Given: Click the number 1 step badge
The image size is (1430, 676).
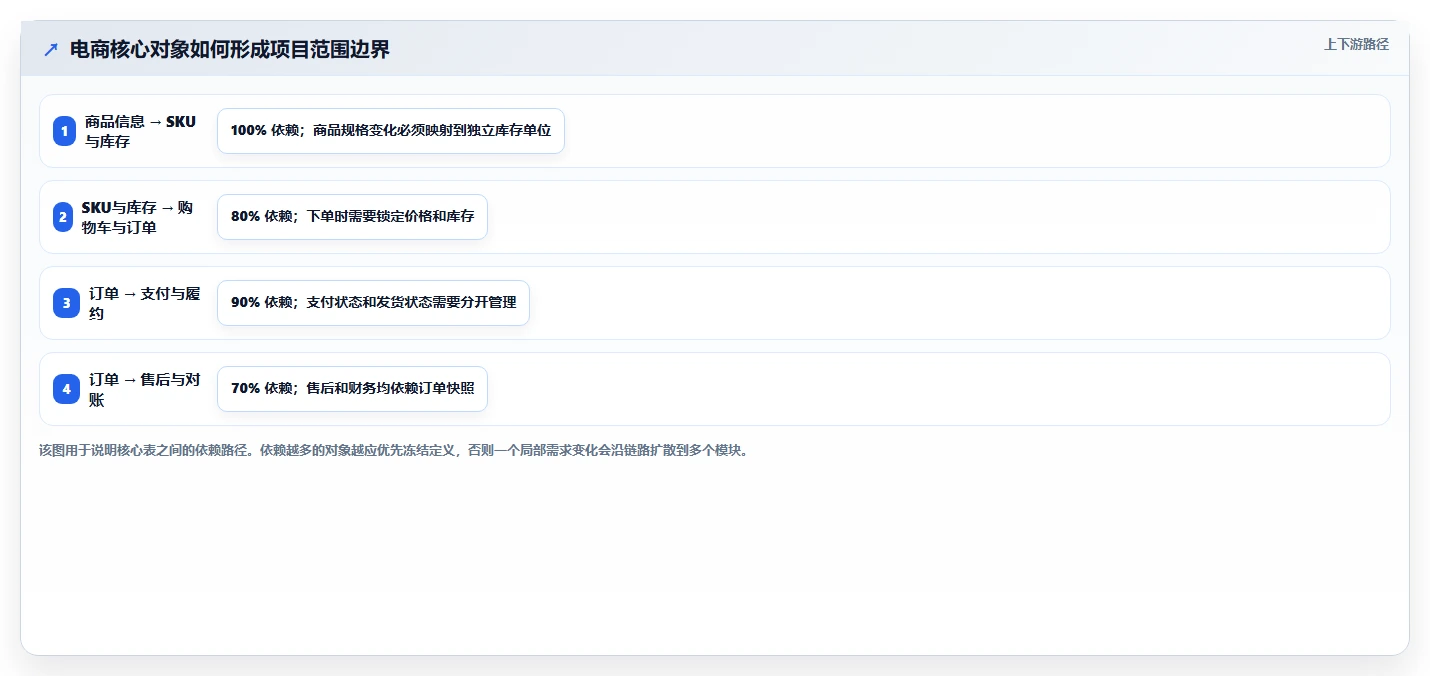Looking at the screenshot, I should point(64,131).
